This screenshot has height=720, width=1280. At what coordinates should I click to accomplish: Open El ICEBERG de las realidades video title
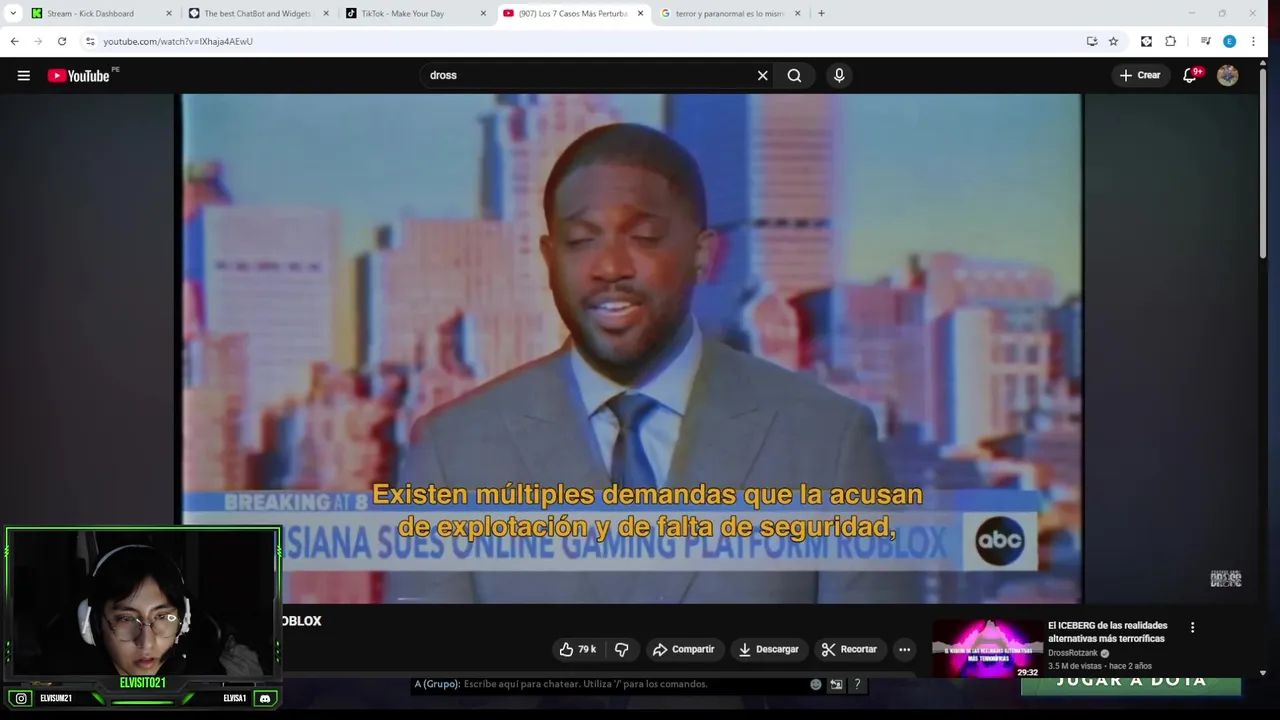1108,632
